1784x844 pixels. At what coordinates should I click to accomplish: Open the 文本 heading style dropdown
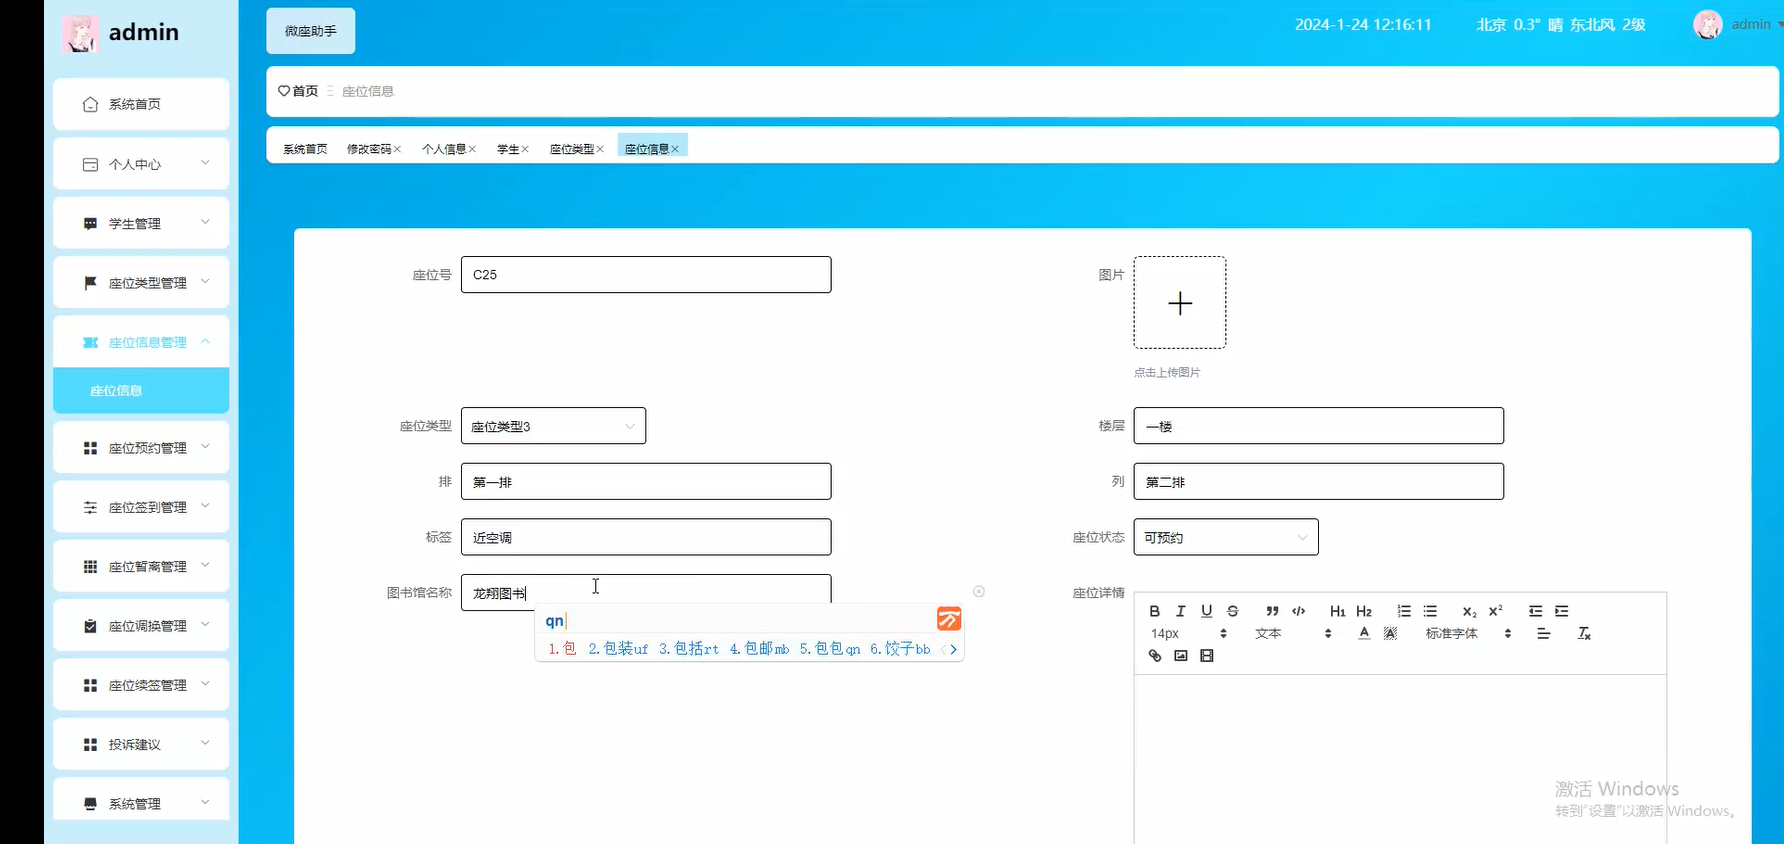click(x=1293, y=633)
